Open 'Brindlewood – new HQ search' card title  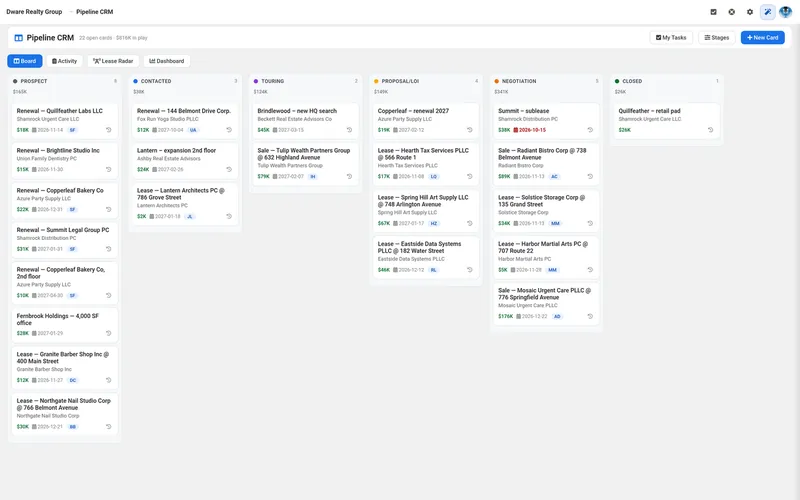coord(297,111)
